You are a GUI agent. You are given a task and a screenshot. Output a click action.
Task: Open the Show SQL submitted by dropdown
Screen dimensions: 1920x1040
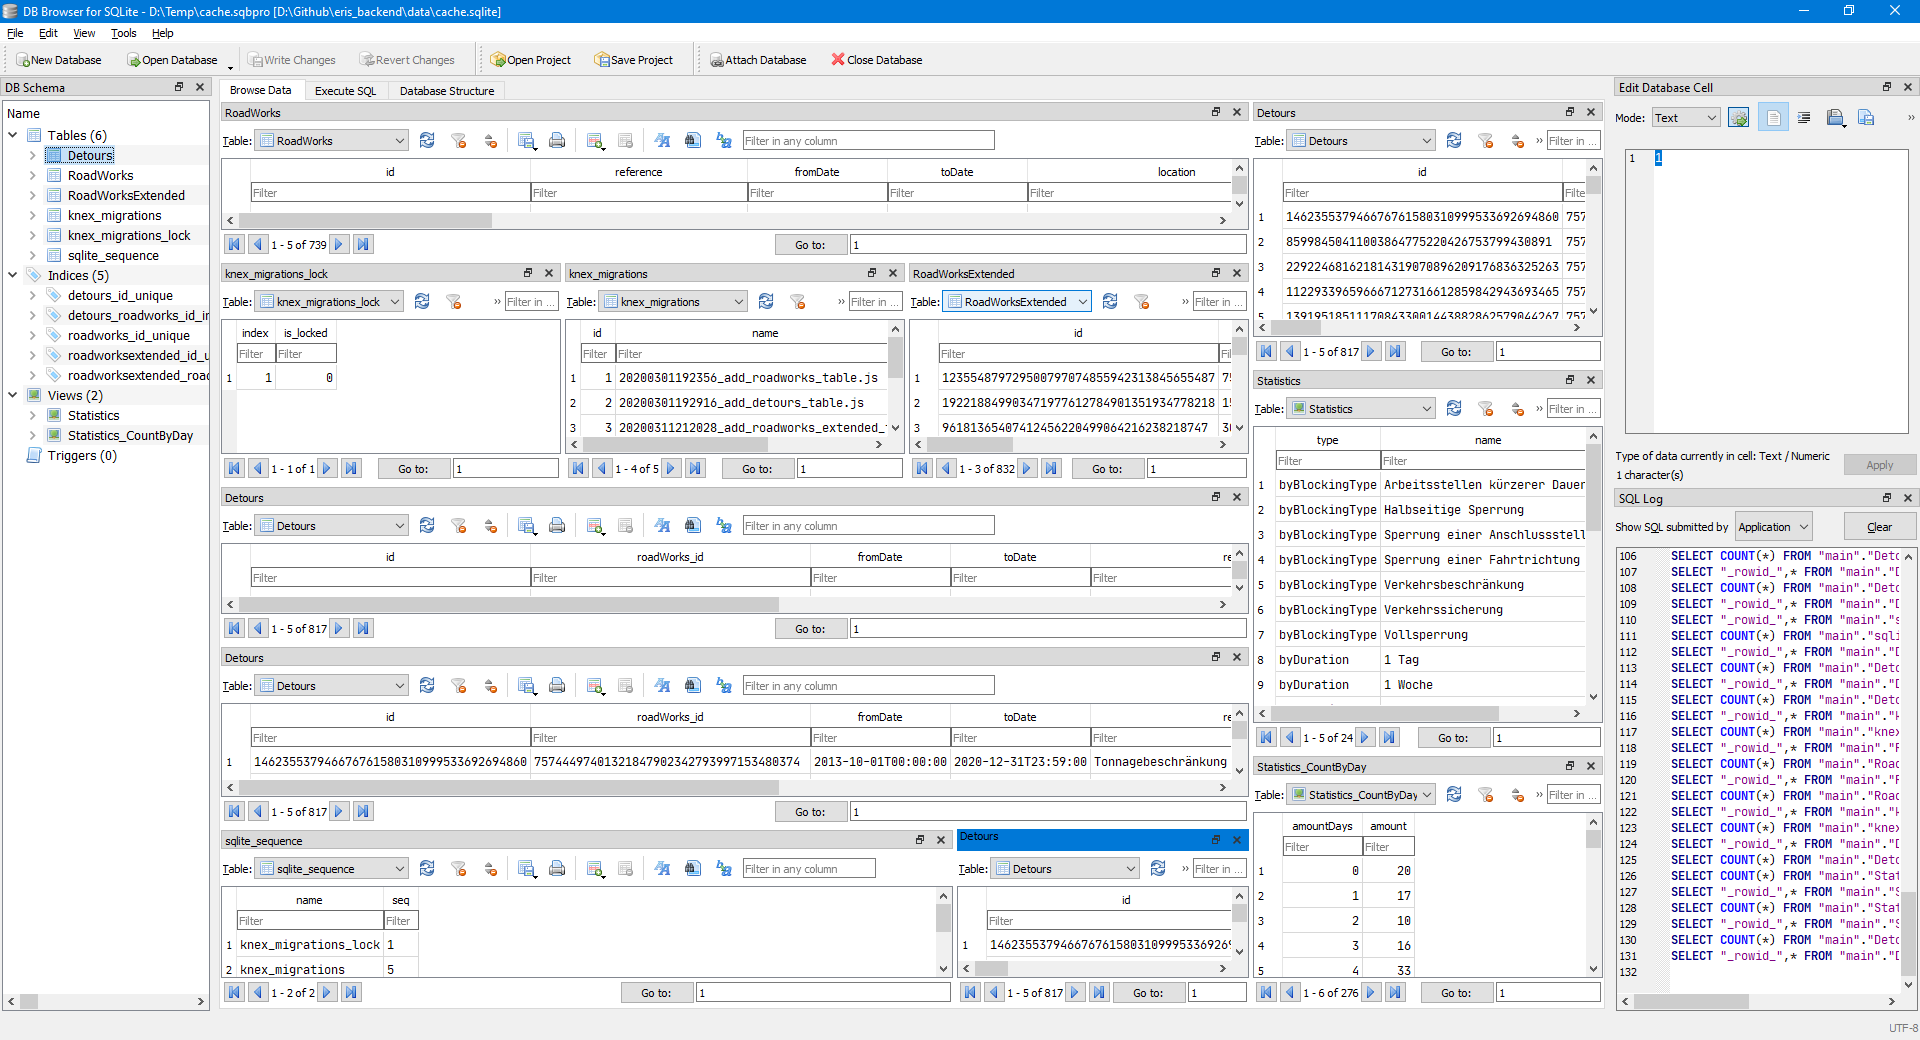pyautogui.click(x=1771, y=526)
